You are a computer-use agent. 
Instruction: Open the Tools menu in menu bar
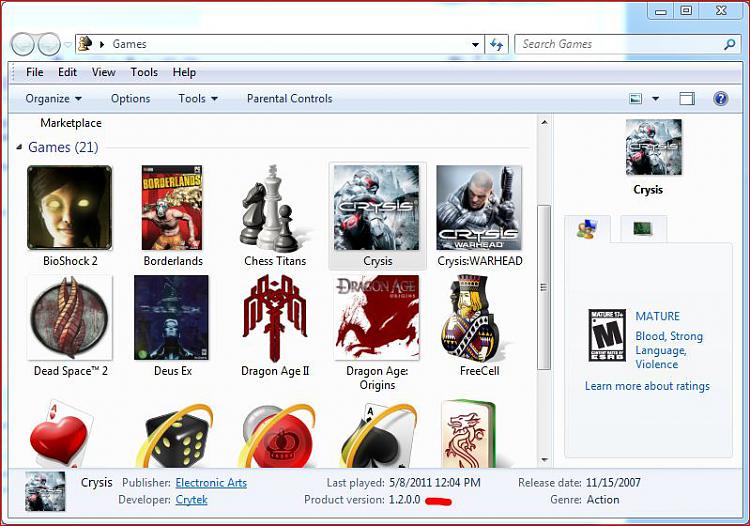pos(144,72)
